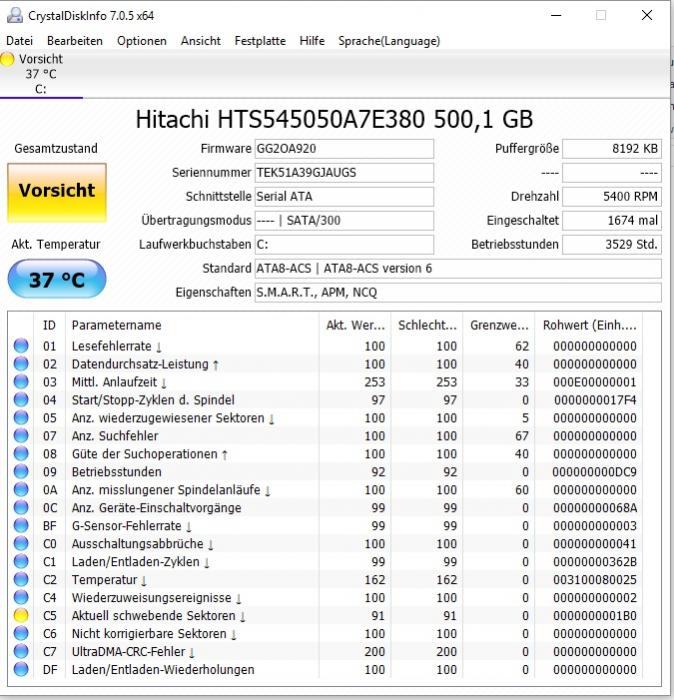This screenshot has width=674, height=700.
Task: Click the Rohwert (Einh.... column header
Action: click(x=589, y=325)
